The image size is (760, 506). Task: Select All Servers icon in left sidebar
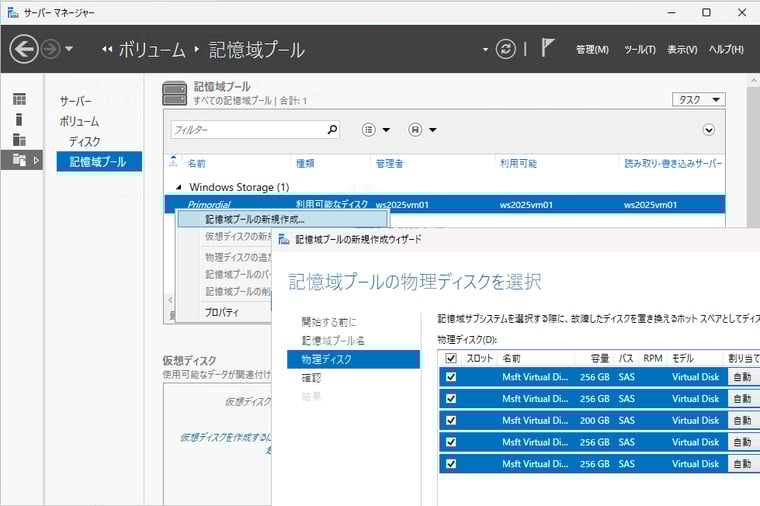pyautogui.click(x=19, y=139)
